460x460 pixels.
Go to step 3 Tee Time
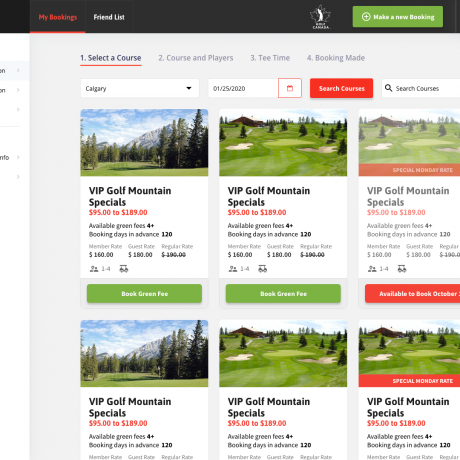[270, 58]
